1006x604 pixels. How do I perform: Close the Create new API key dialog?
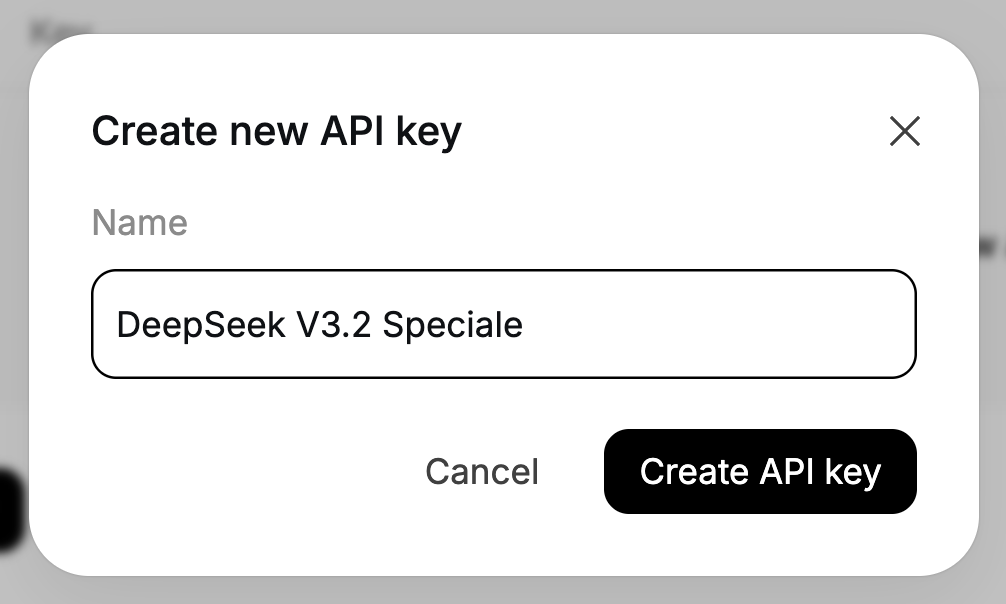[904, 131]
